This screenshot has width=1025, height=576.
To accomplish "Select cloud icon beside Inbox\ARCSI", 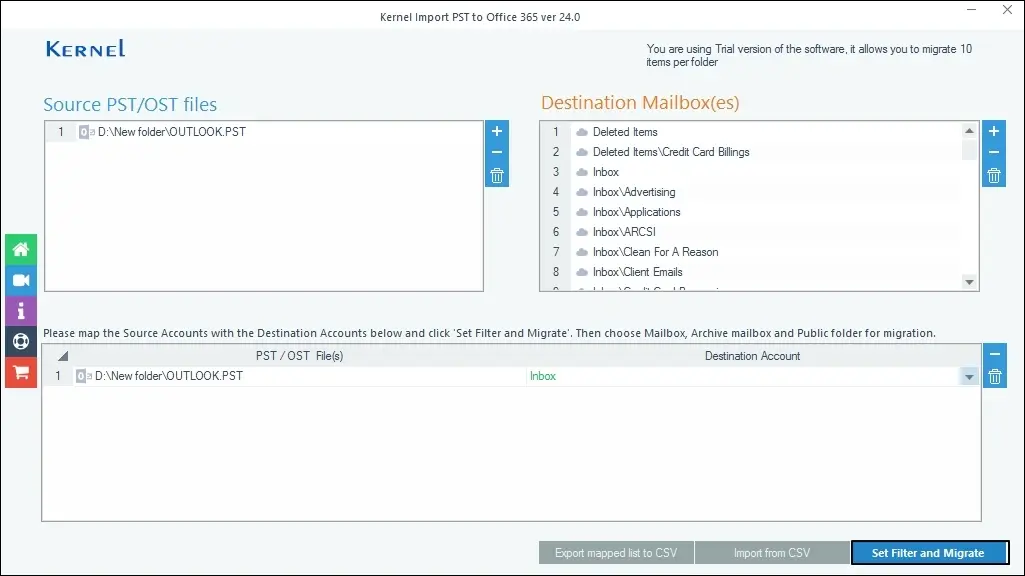I will (582, 232).
